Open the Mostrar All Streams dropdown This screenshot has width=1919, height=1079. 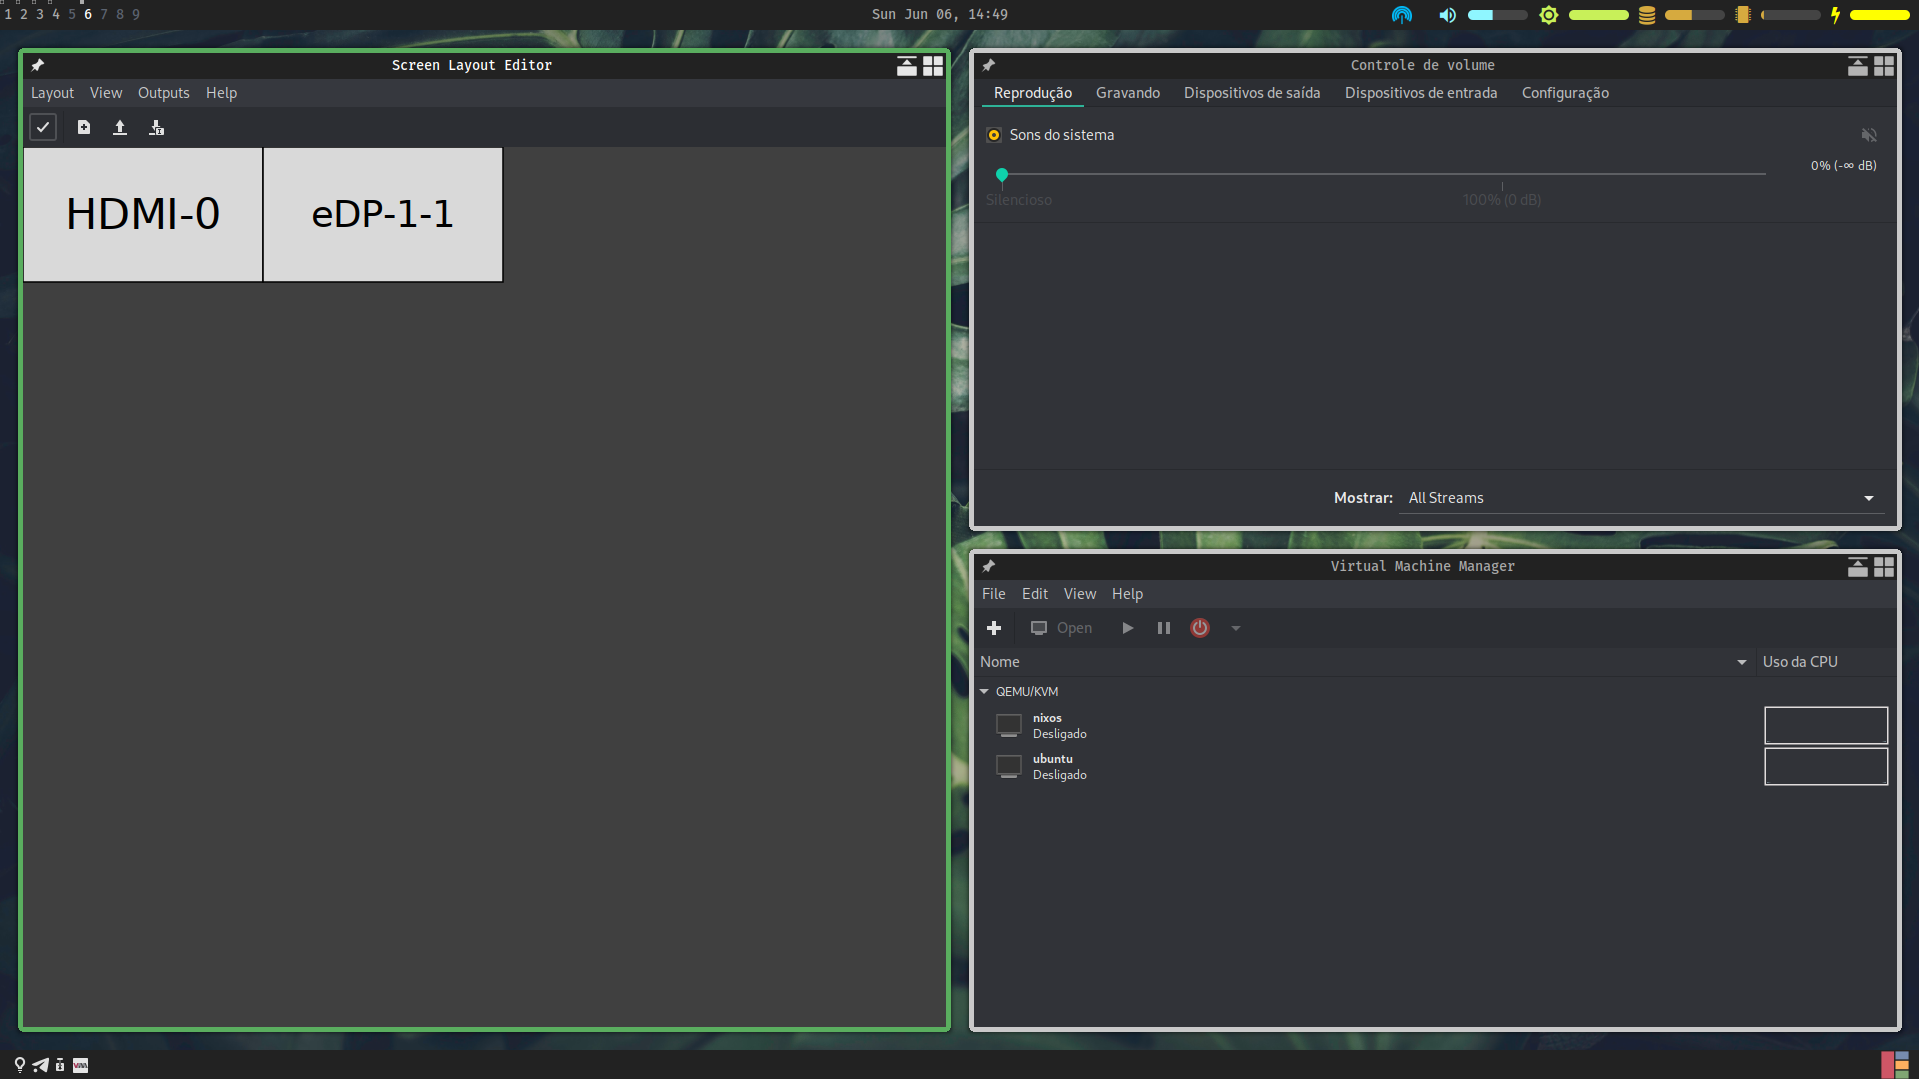(x=1641, y=498)
